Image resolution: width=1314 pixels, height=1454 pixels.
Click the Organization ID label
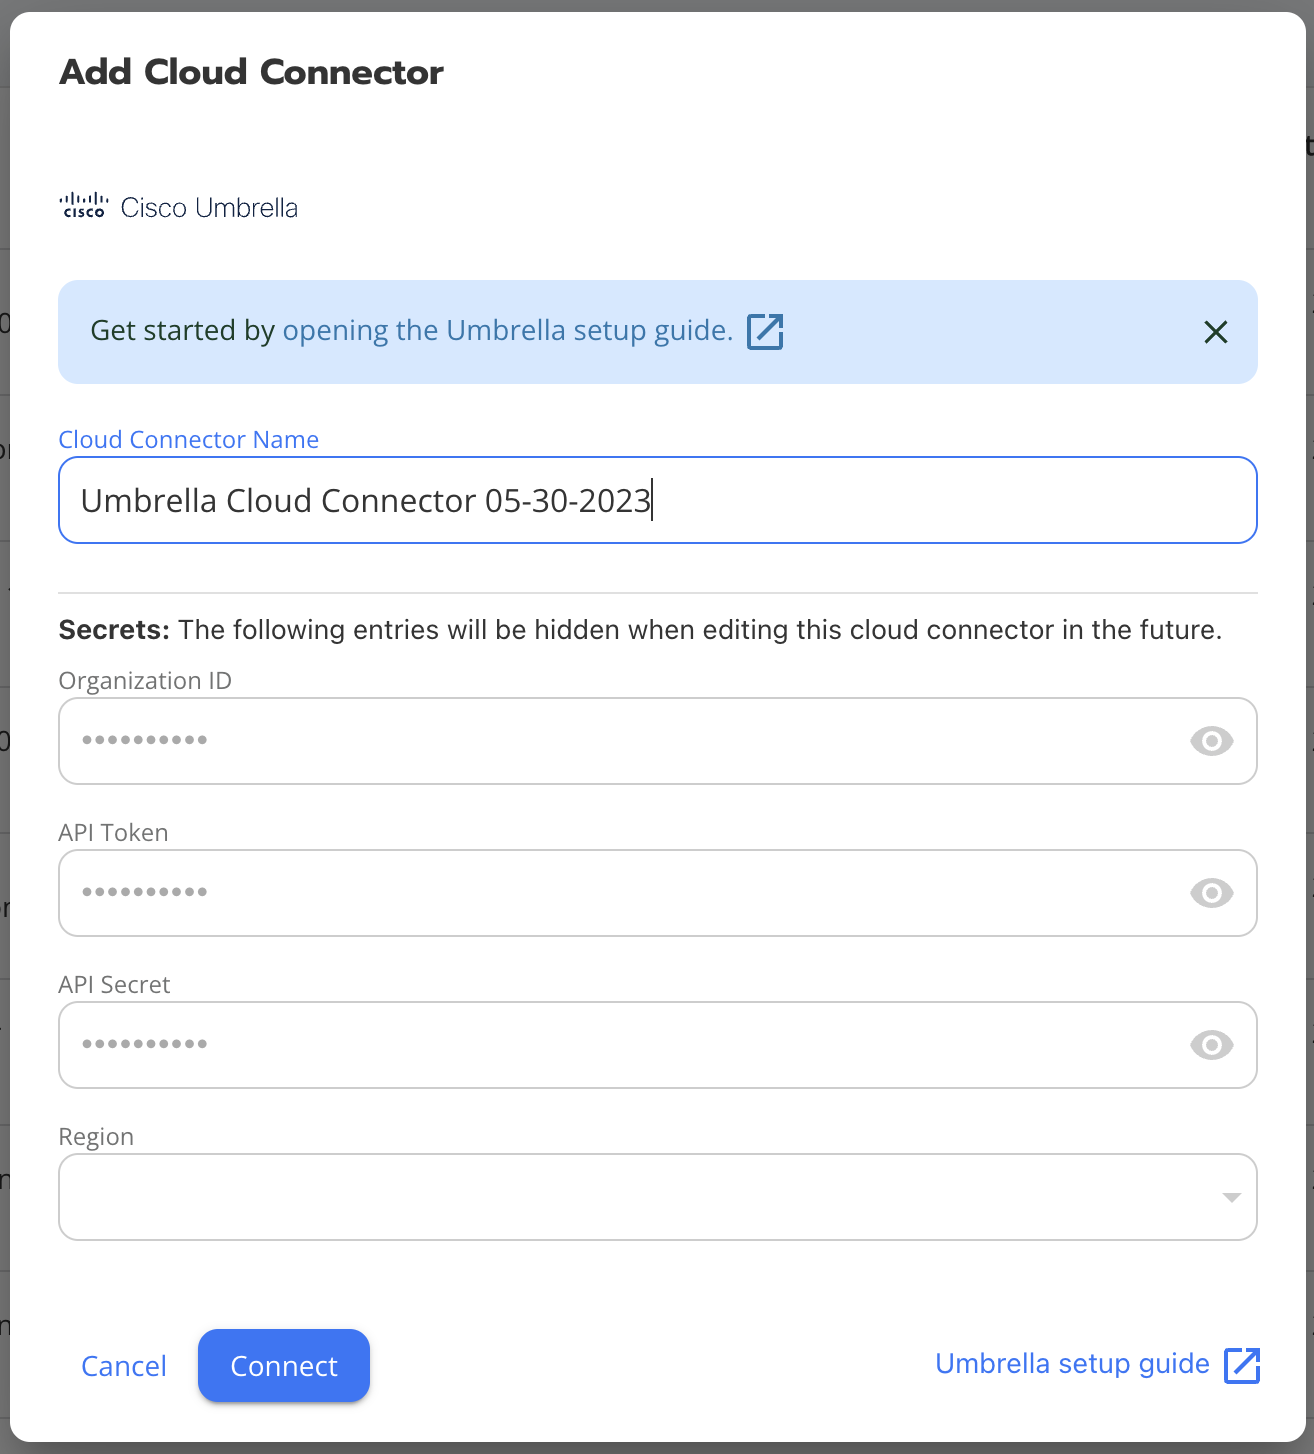tap(145, 681)
